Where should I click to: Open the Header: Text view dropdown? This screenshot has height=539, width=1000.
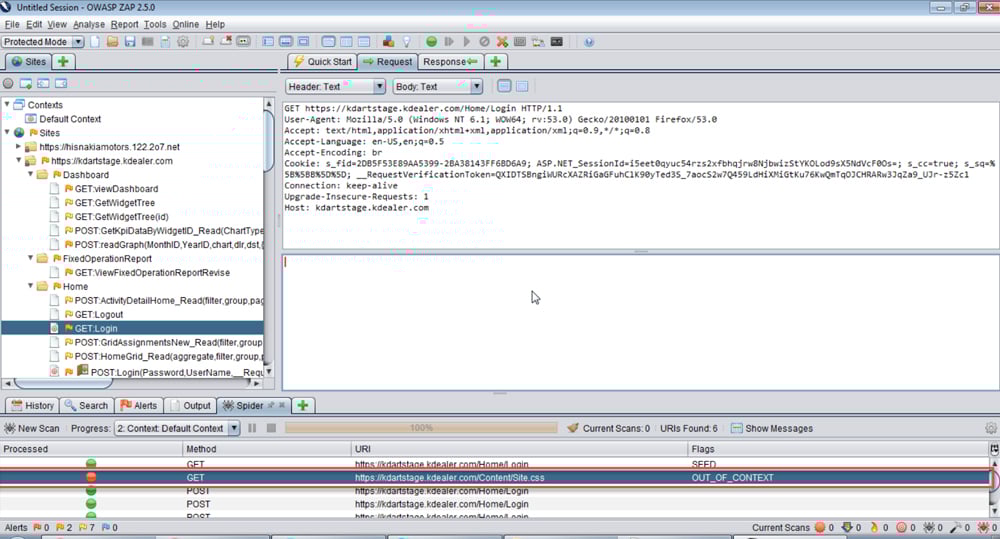378,87
